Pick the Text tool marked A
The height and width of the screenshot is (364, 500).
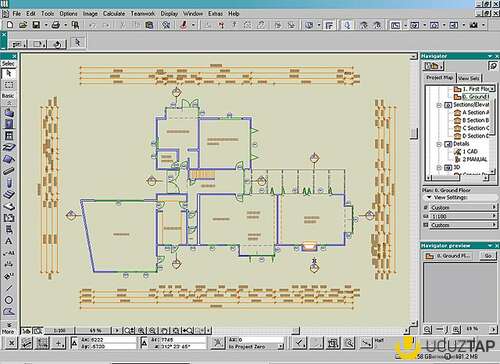9,241
